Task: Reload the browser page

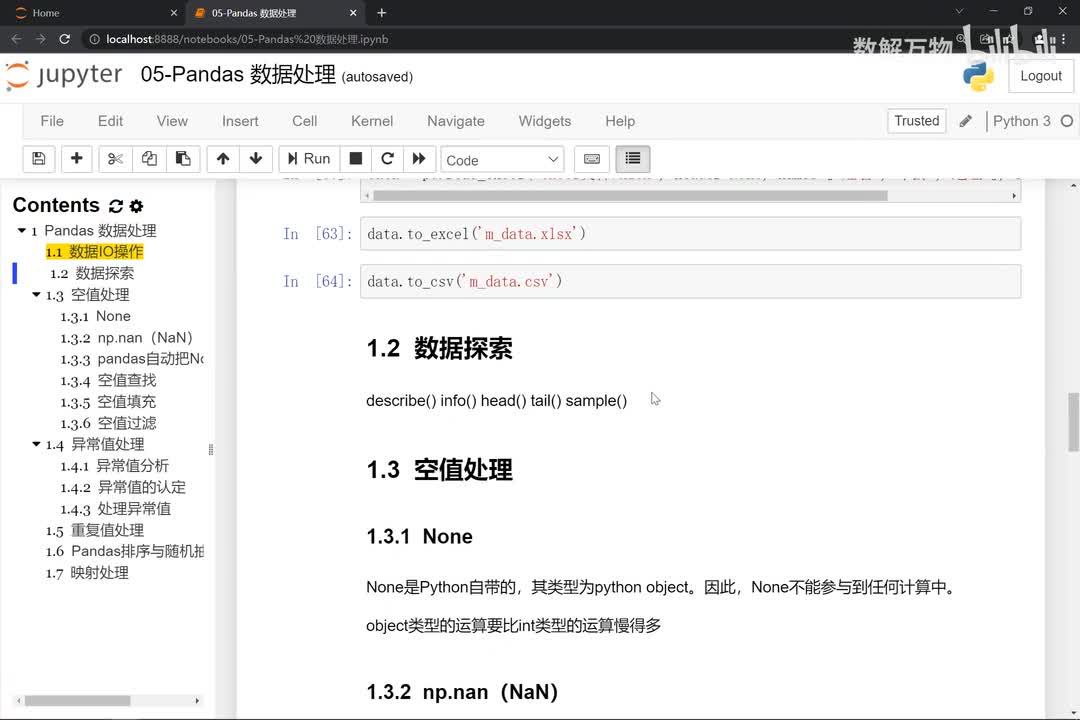Action: [x=65, y=39]
